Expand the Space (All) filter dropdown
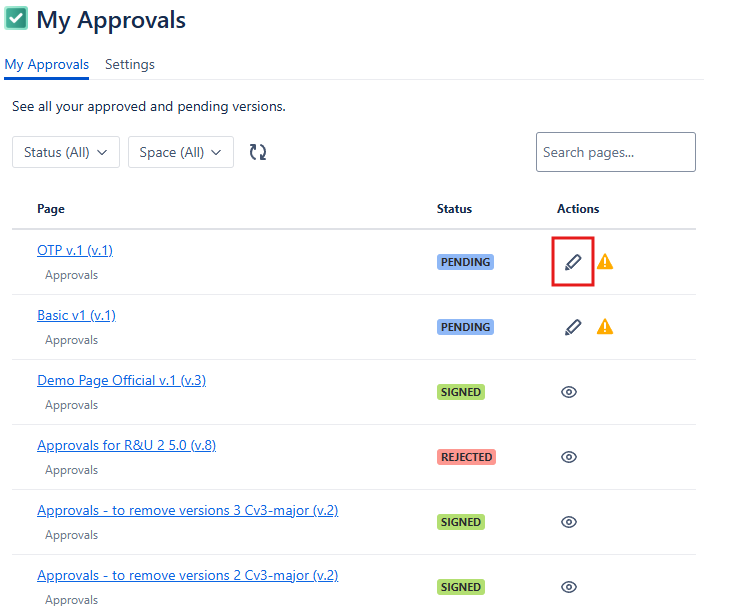Screen dimensions: 745x607 pos(180,152)
